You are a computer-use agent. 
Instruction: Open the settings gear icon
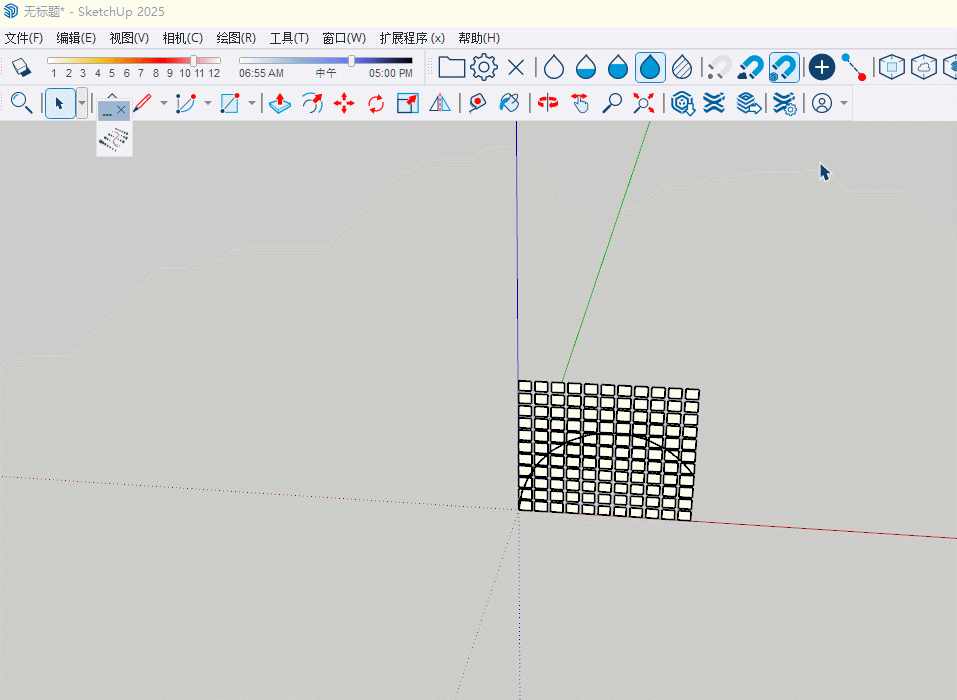[484, 67]
